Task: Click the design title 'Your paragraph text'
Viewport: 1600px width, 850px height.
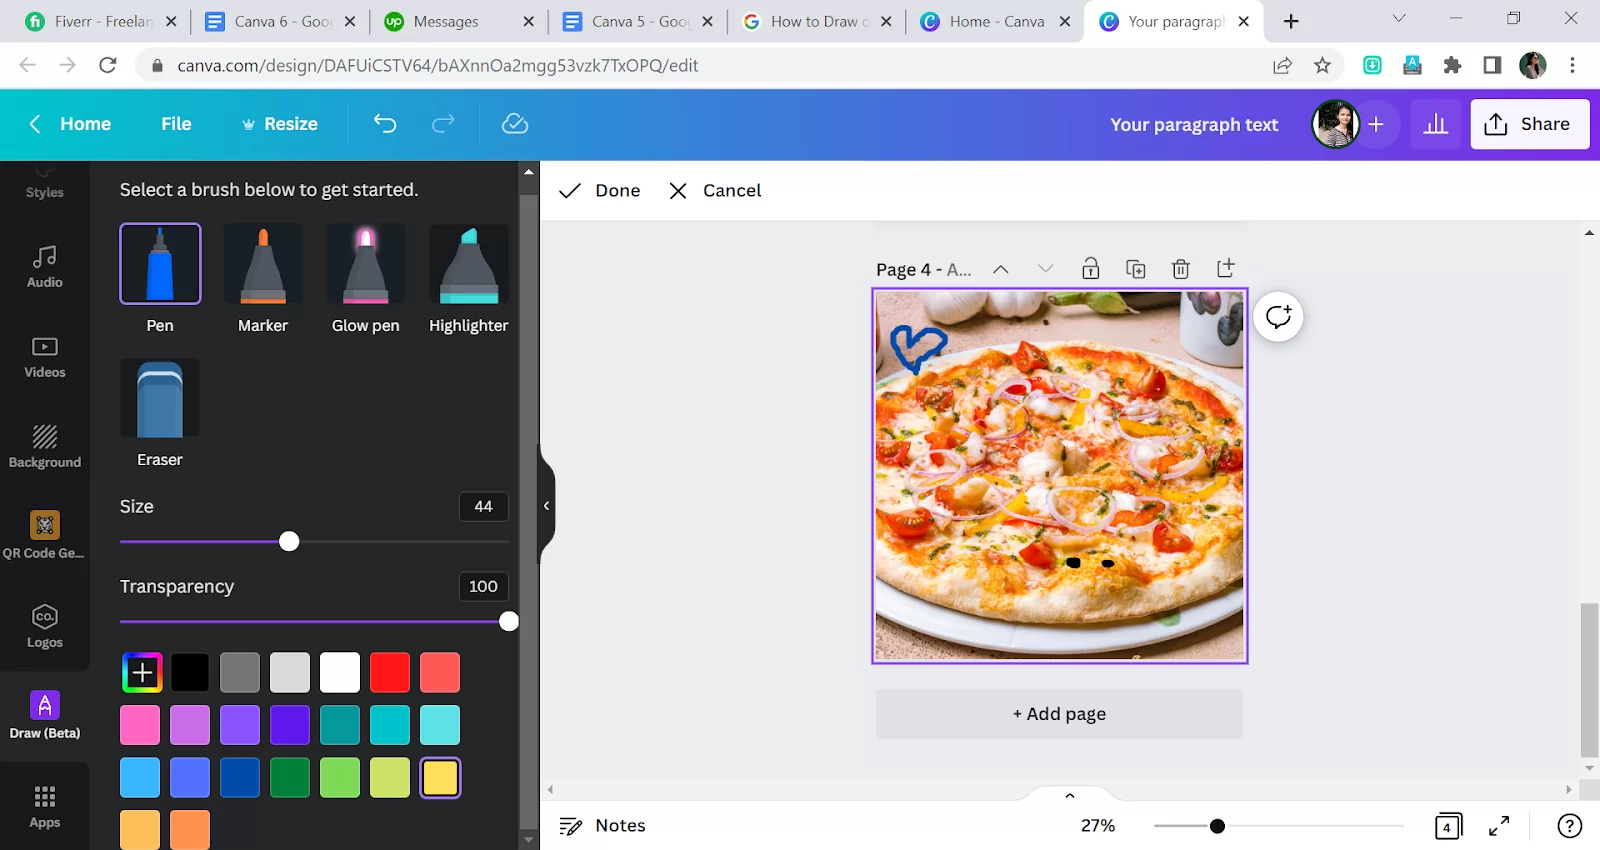Action: [x=1194, y=124]
